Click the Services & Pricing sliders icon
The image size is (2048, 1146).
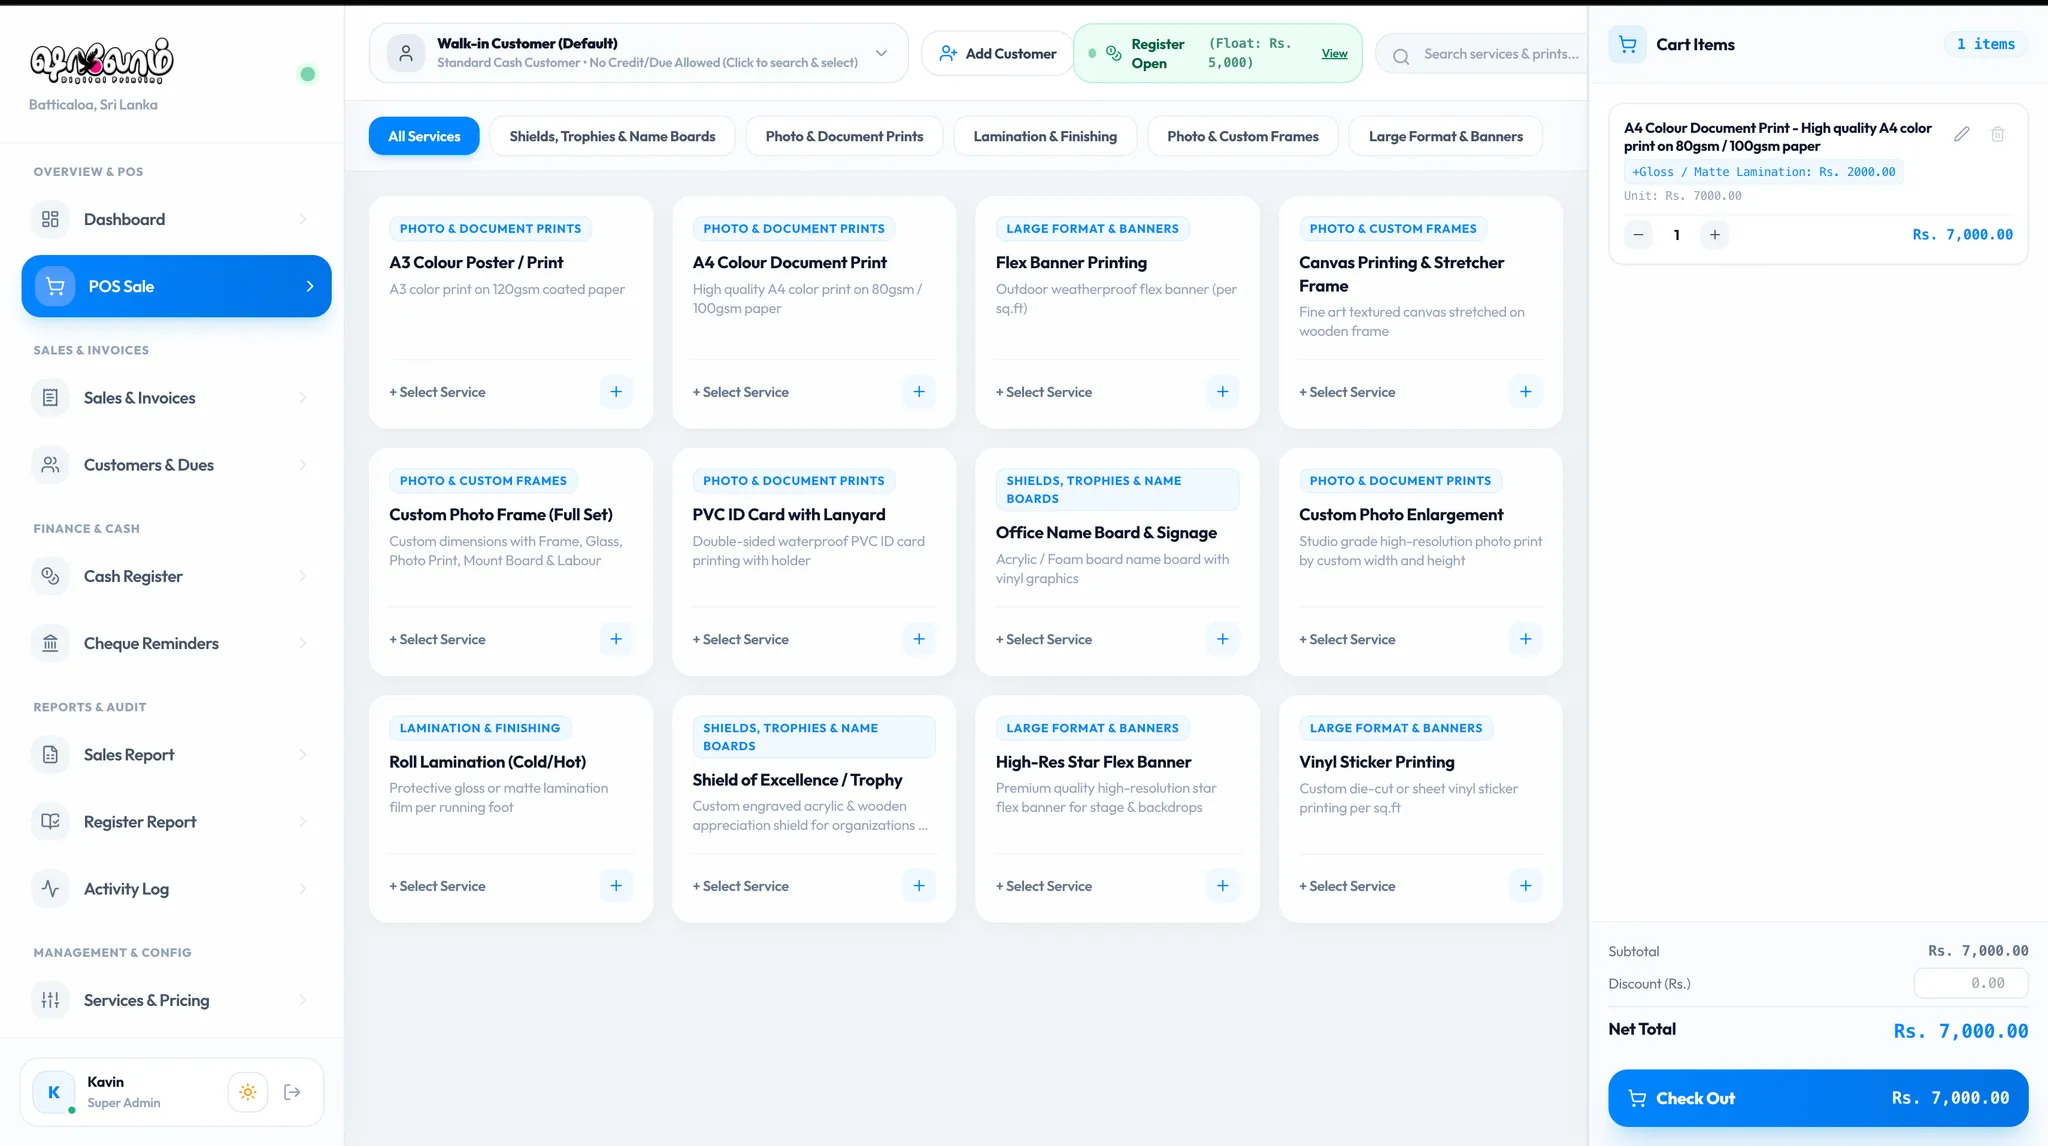point(50,1000)
